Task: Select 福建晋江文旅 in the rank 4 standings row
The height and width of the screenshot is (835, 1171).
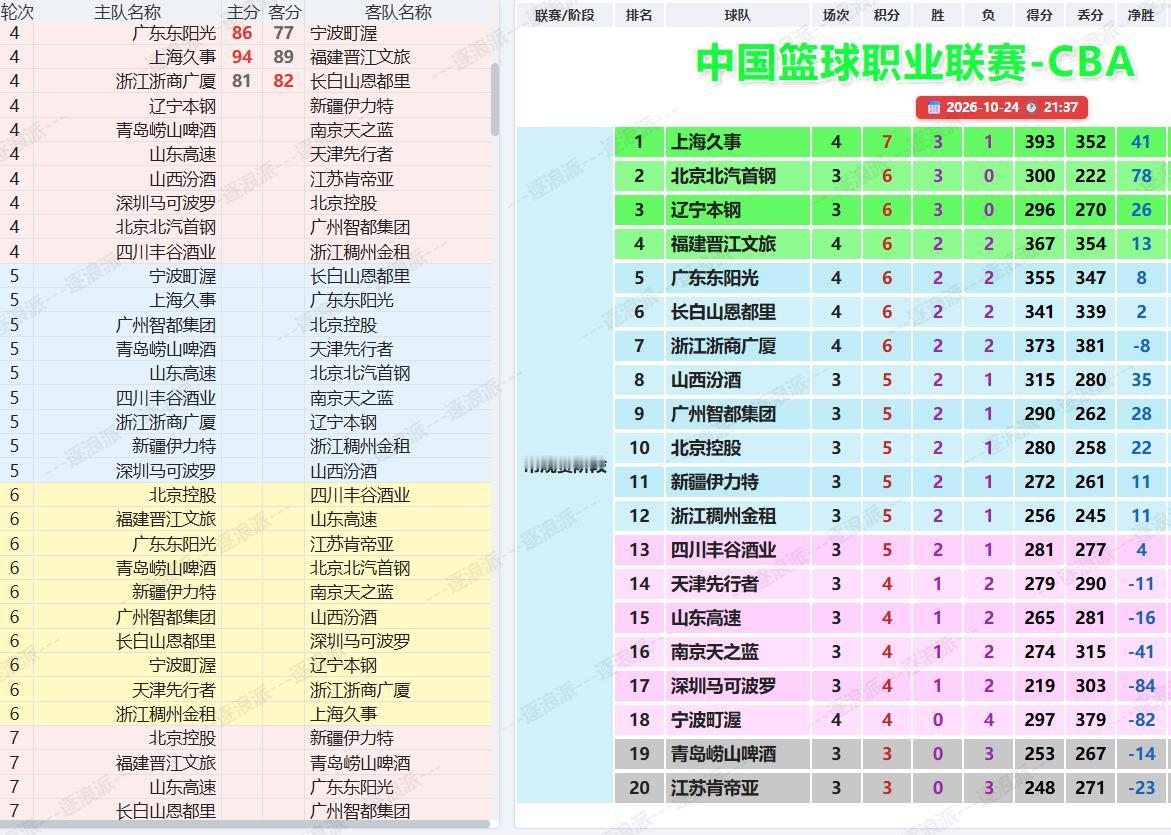Action: [x=723, y=244]
